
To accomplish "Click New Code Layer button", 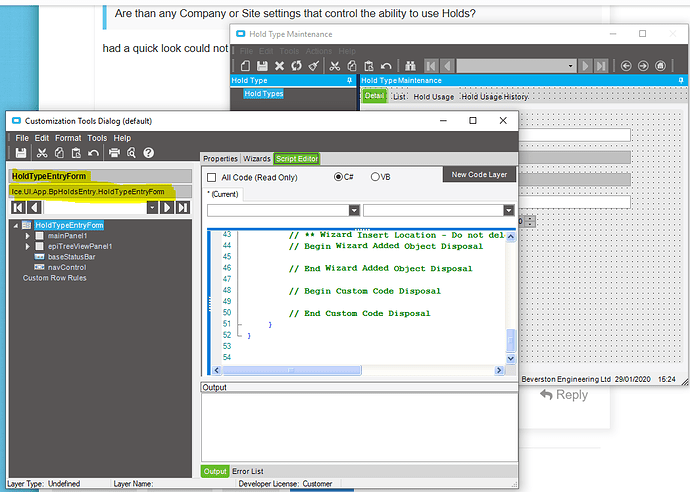I will 479,175.
